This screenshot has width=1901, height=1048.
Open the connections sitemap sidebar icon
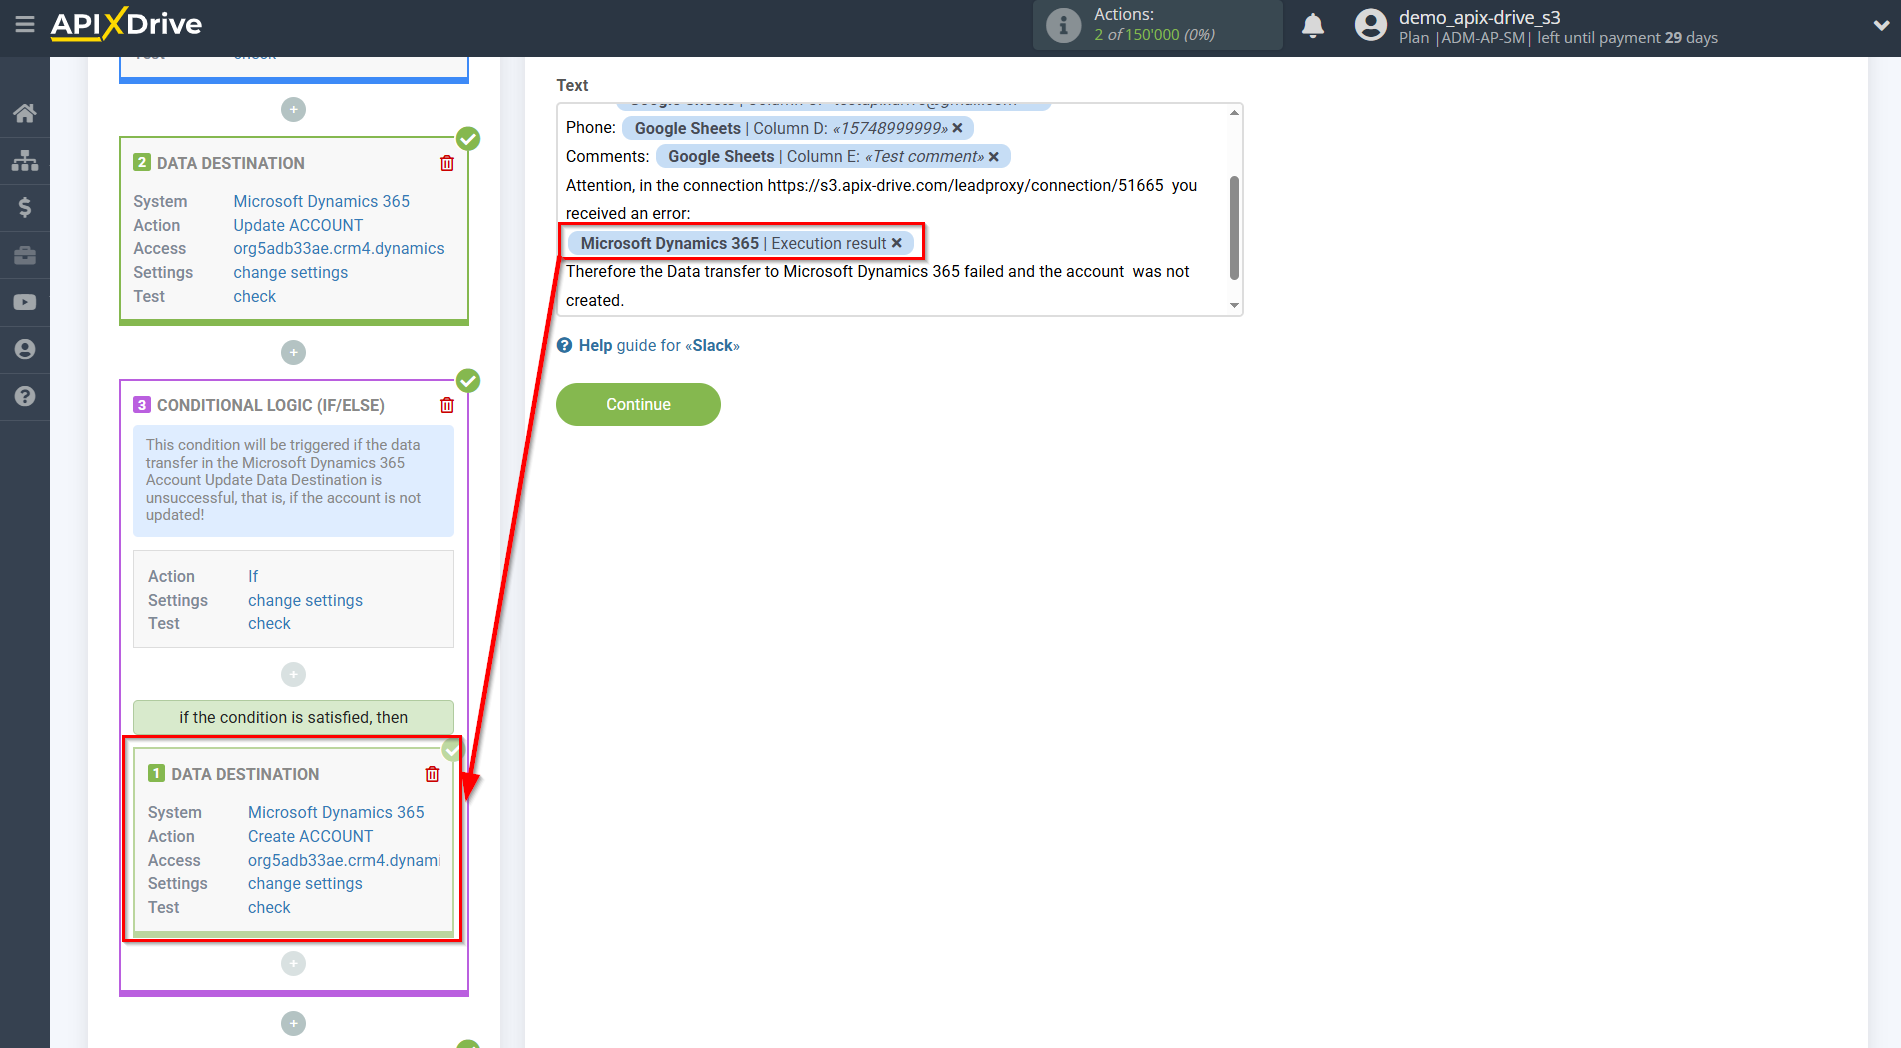[25, 160]
